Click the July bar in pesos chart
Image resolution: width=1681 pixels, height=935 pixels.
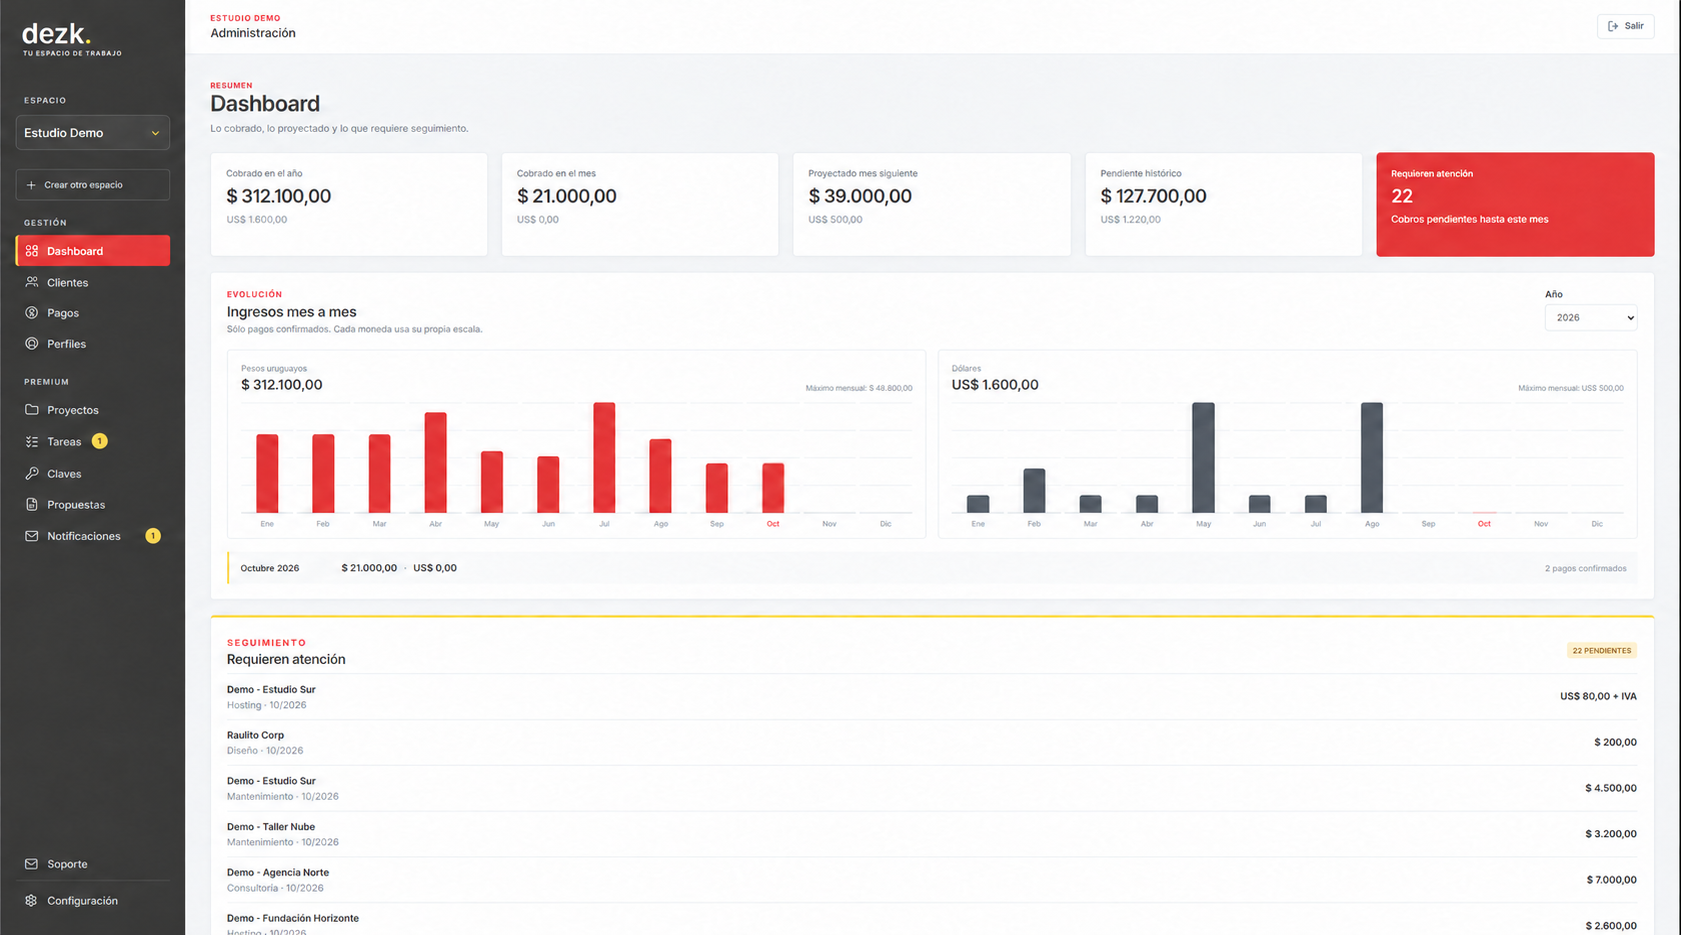pos(604,458)
